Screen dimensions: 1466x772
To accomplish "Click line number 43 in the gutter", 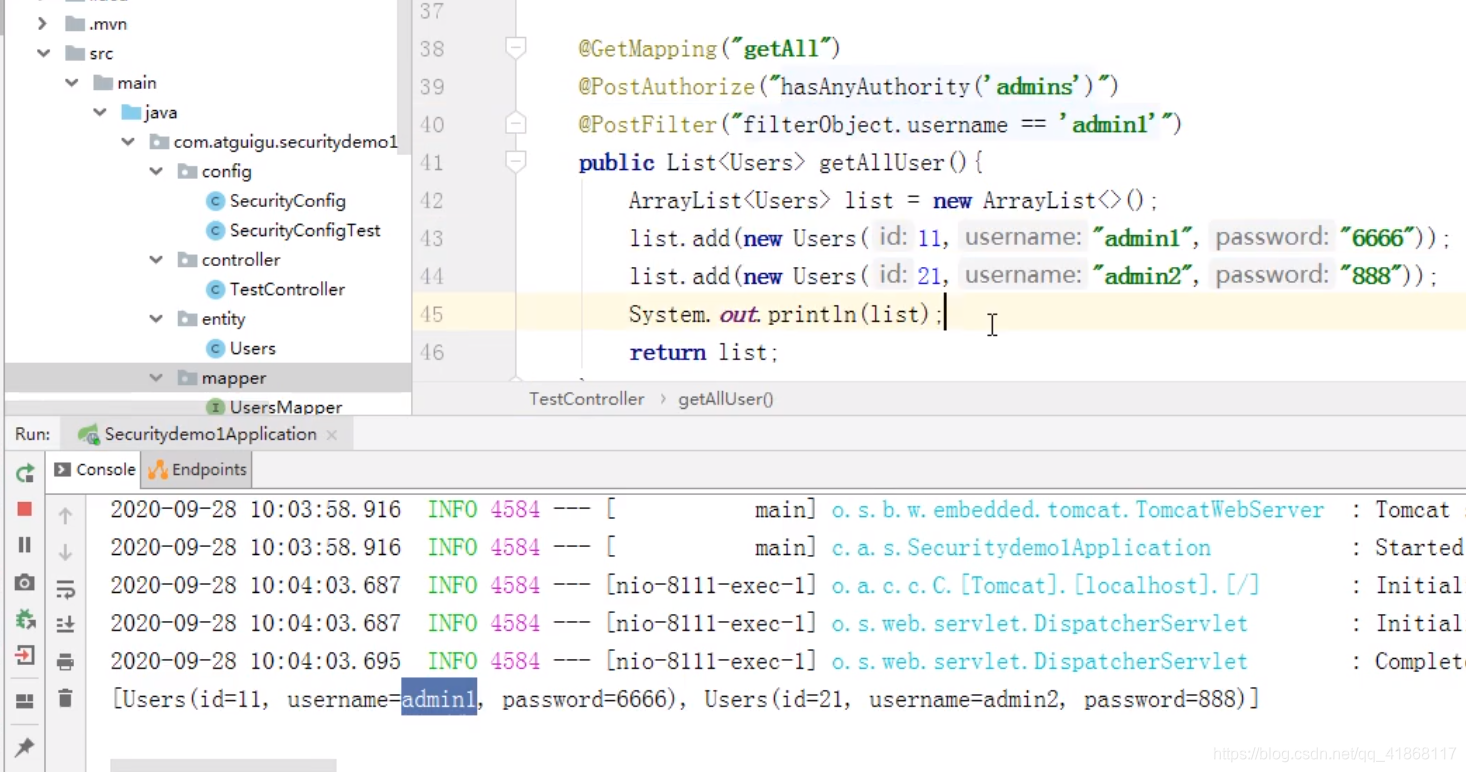I will 431,238.
